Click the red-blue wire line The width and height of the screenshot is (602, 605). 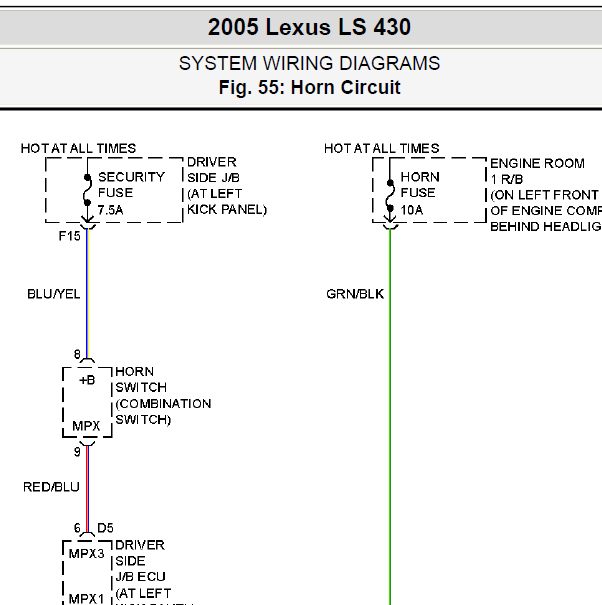pos(88,489)
